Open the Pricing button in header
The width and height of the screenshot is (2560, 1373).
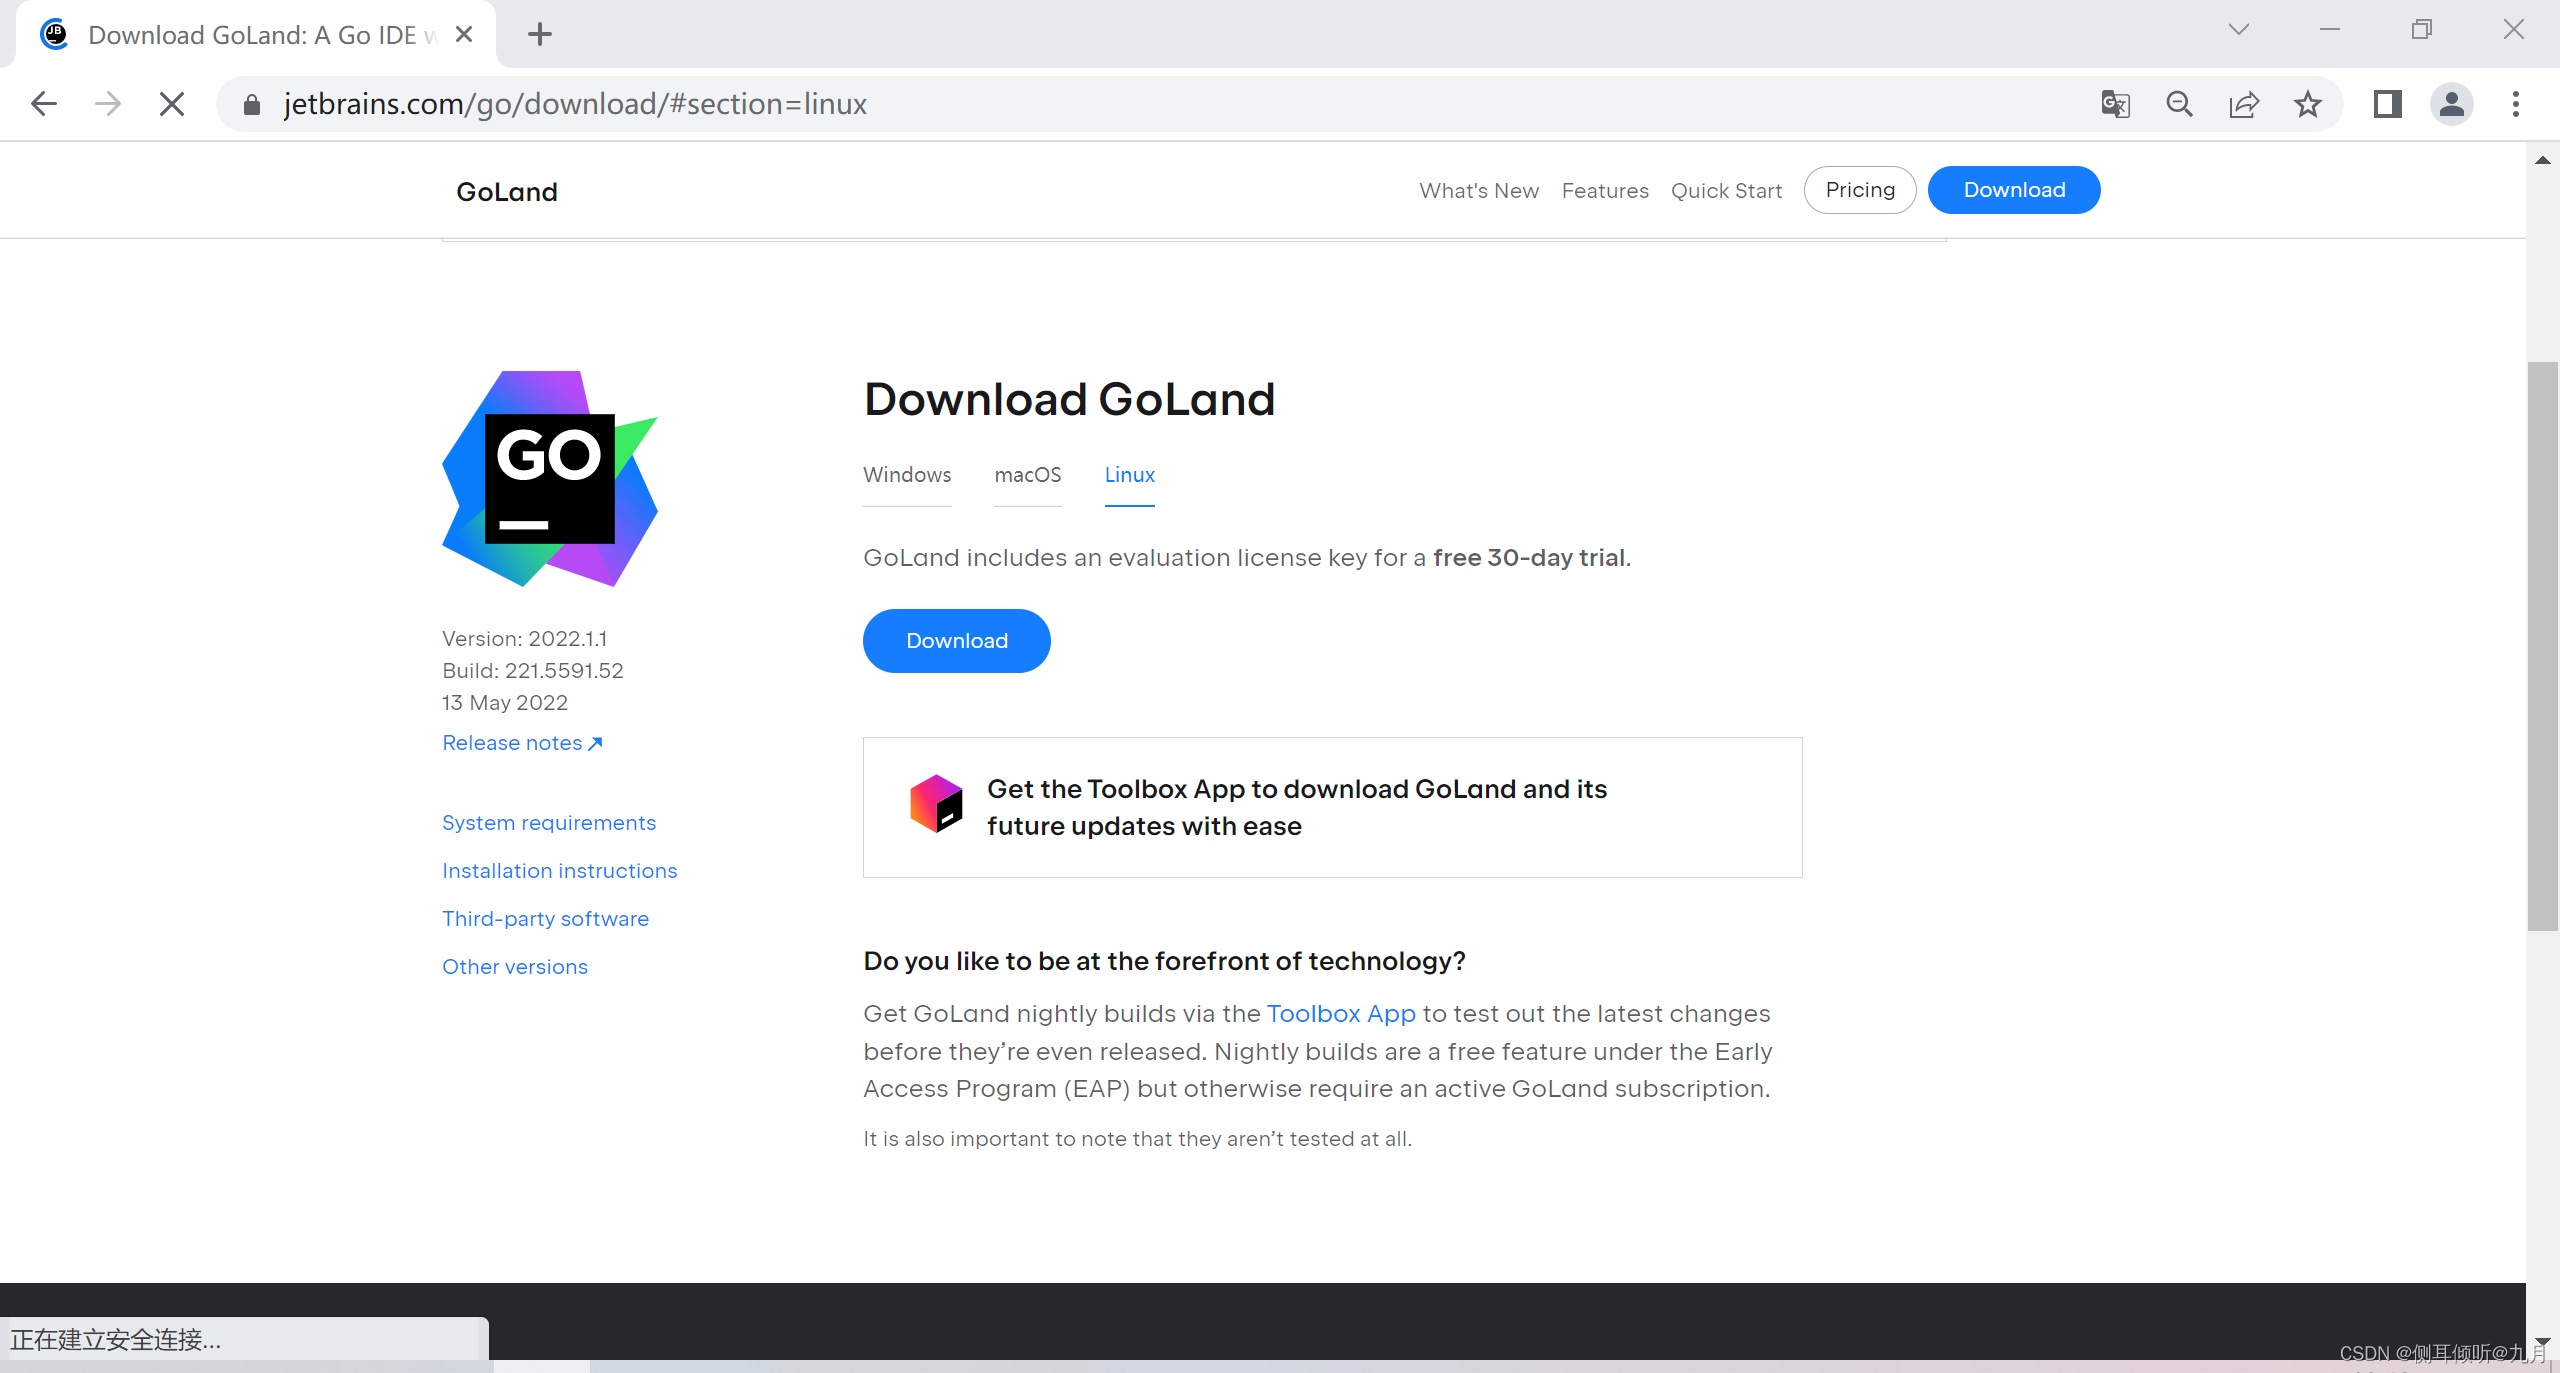pyautogui.click(x=1859, y=190)
